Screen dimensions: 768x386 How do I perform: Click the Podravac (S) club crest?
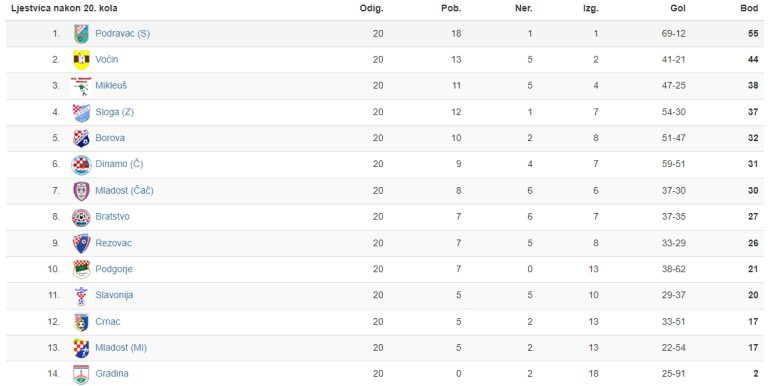pyautogui.click(x=81, y=34)
